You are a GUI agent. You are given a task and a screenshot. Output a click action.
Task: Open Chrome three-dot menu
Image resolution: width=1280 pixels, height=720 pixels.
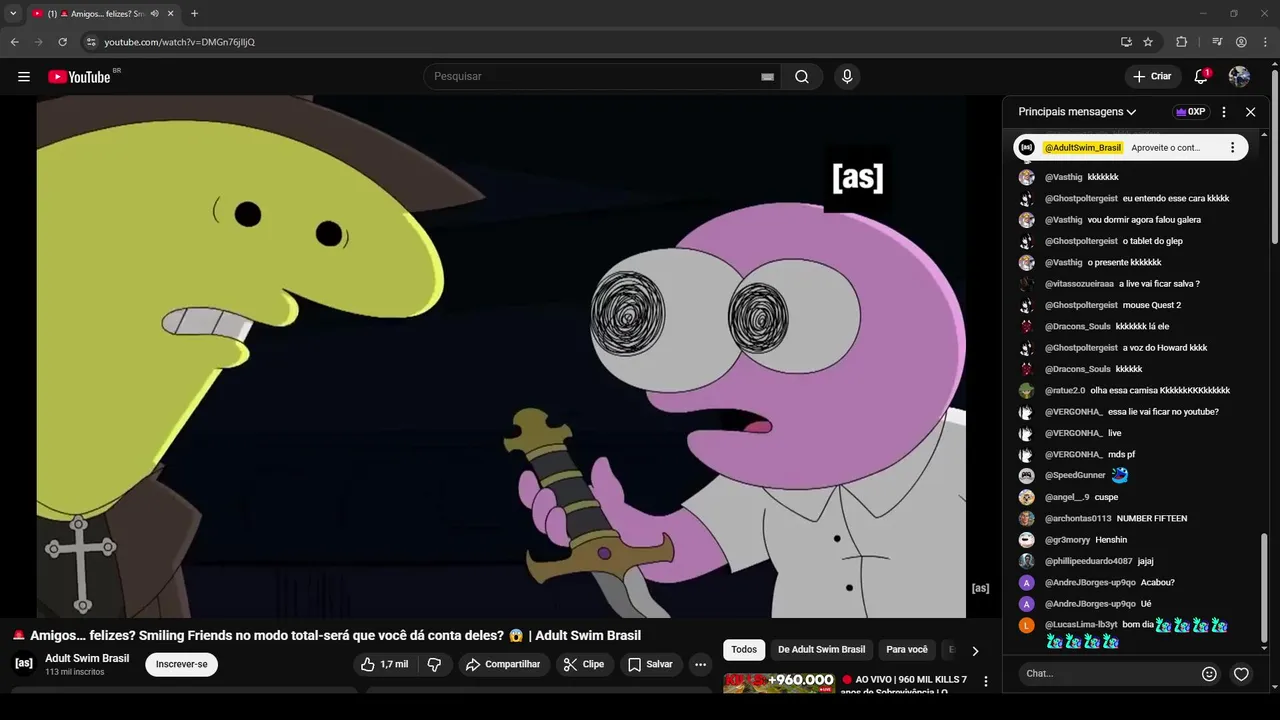tap(1265, 42)
